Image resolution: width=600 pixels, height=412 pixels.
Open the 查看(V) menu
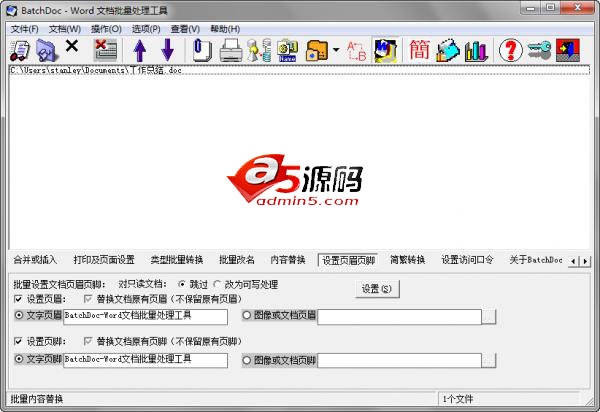pyautogui.click(x=185, y=29)
